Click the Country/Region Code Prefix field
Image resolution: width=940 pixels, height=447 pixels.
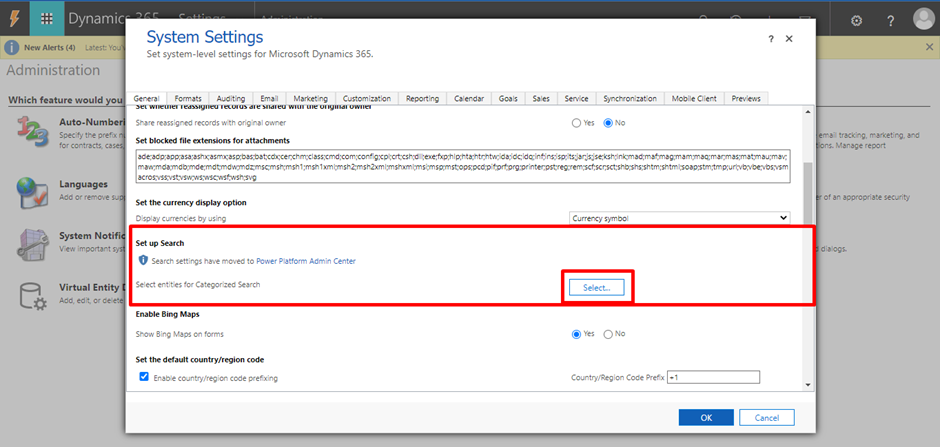point(713,377)
